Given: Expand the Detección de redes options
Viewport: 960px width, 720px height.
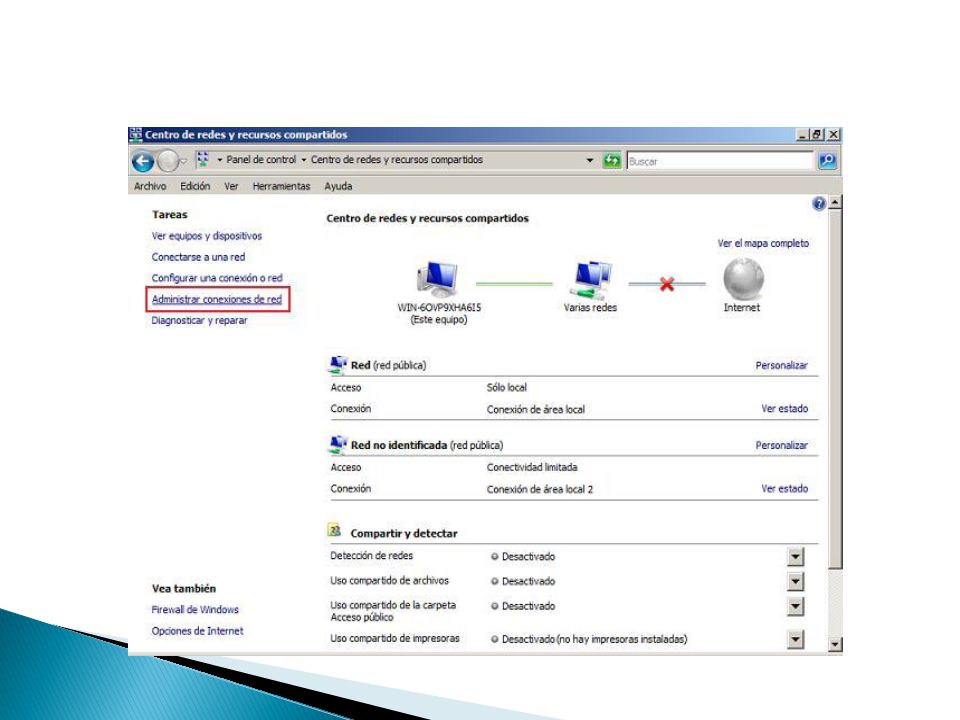Looking at the screenshot, I should click(x=795, y=557).
